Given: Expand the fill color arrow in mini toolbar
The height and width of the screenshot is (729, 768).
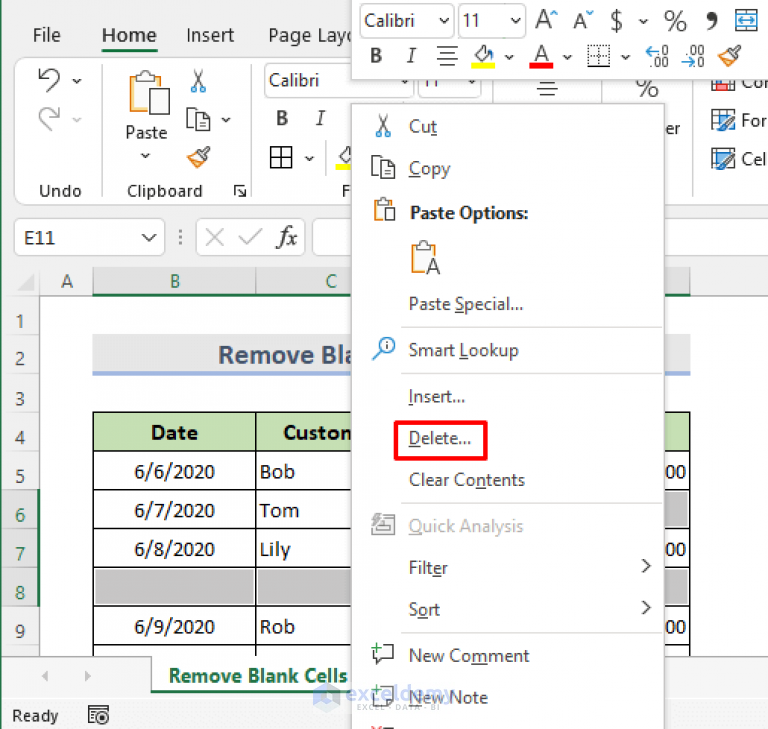Looking at the screenshot, I should [x=509, y=57].
